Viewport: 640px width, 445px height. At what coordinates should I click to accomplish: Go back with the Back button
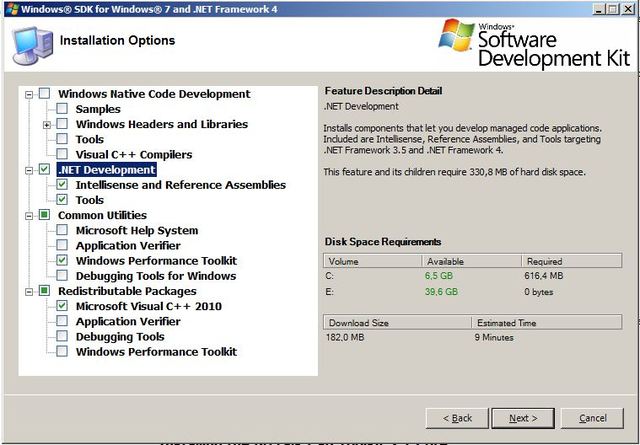point(457,418)
